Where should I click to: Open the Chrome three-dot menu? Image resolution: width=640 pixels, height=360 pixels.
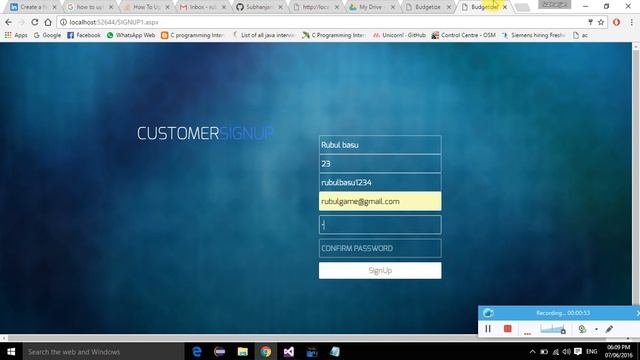click(x=631, y=22)
